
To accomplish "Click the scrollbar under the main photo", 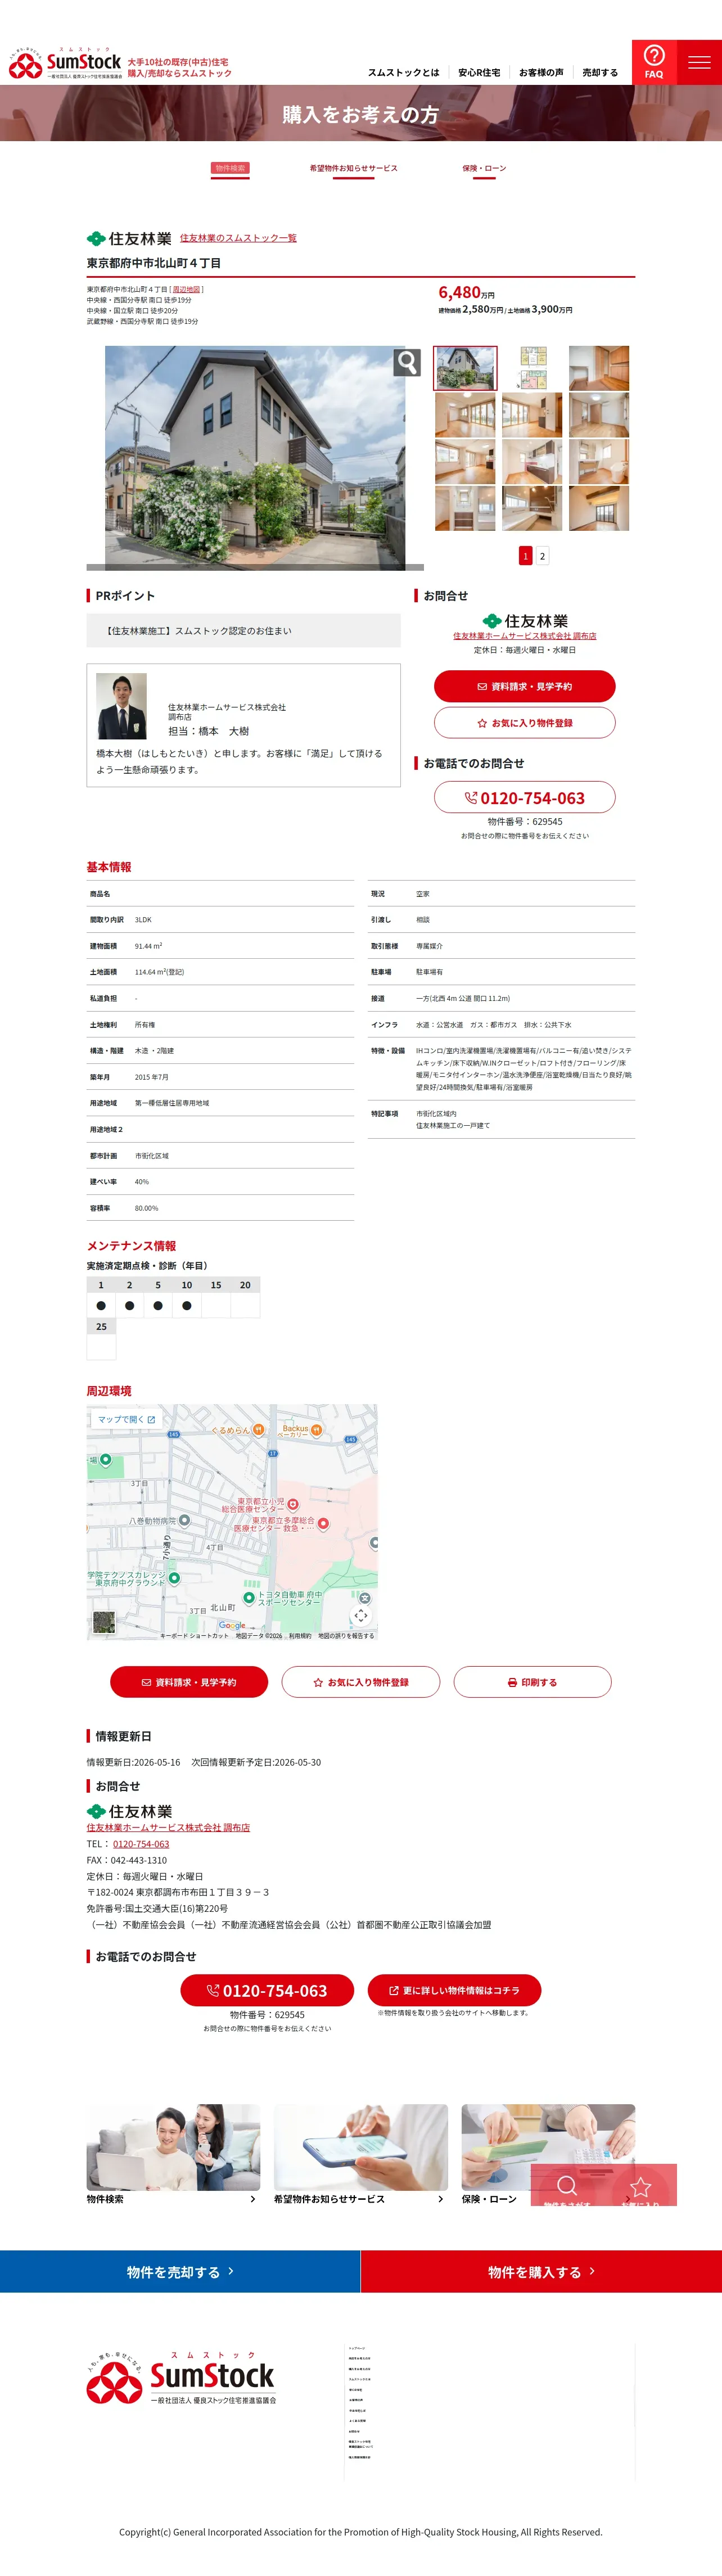I will (x=255, y=567).
